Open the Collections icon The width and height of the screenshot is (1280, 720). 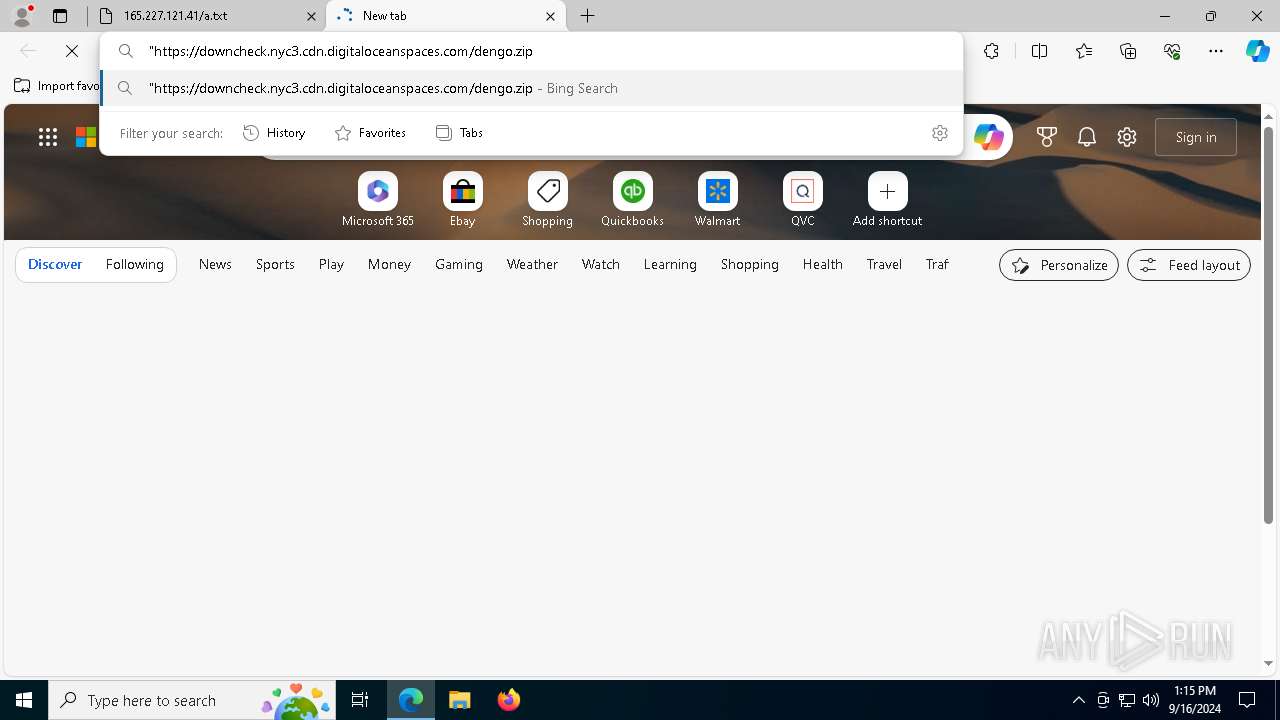coord(1128,51)
